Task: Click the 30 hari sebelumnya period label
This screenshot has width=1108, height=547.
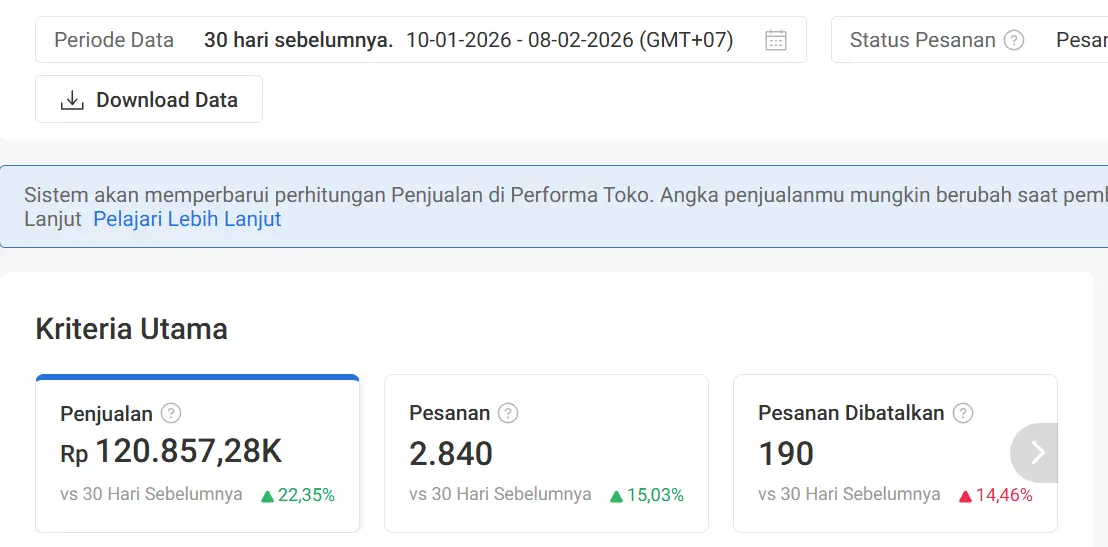Action: 298,40
